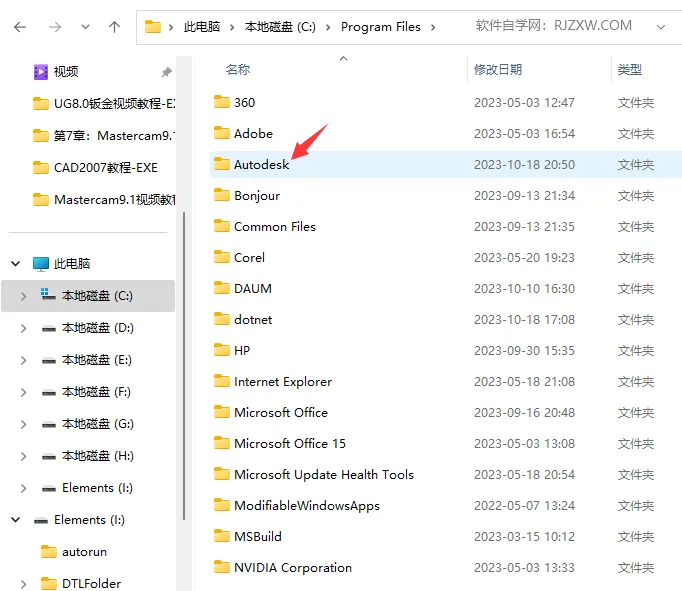Select the Microsoft Office folder icon
The image size is (682, 591).
221,412
